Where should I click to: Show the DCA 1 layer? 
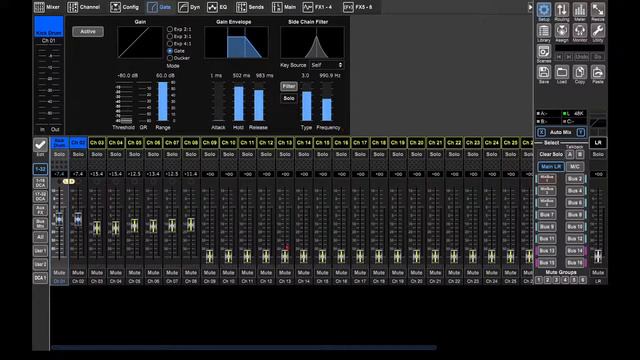point(40,278)
